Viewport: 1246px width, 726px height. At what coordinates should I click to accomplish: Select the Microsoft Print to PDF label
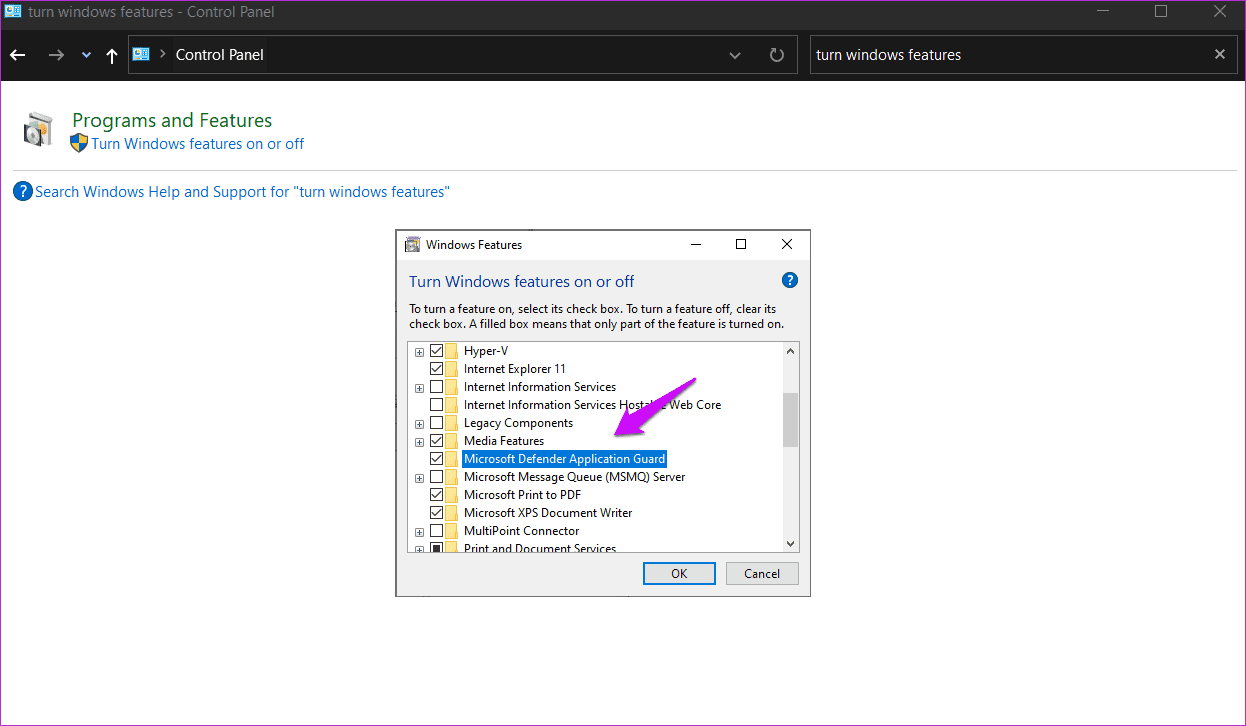[522, 495]
